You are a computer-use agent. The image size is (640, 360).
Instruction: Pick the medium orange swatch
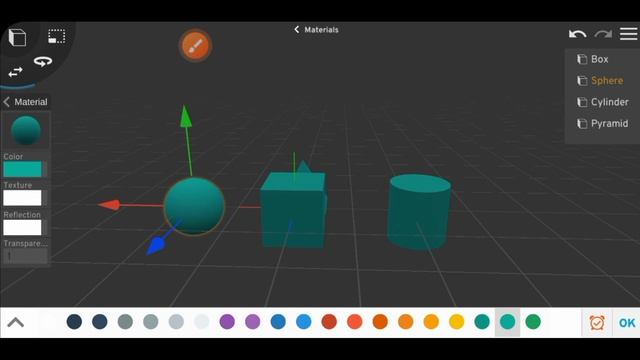pyautogui.click(x=406, y=322)
